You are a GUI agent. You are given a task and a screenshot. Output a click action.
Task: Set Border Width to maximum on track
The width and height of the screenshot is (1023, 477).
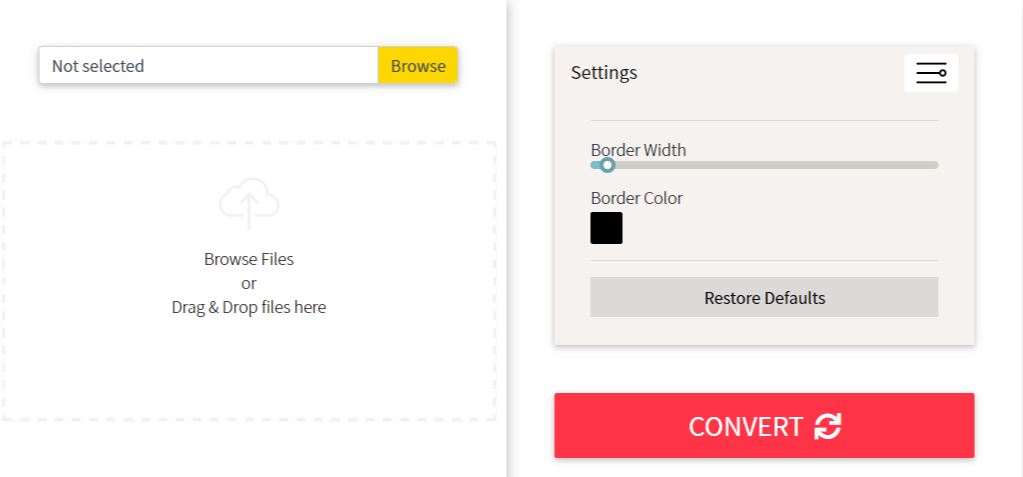click(x=936, y=165)
